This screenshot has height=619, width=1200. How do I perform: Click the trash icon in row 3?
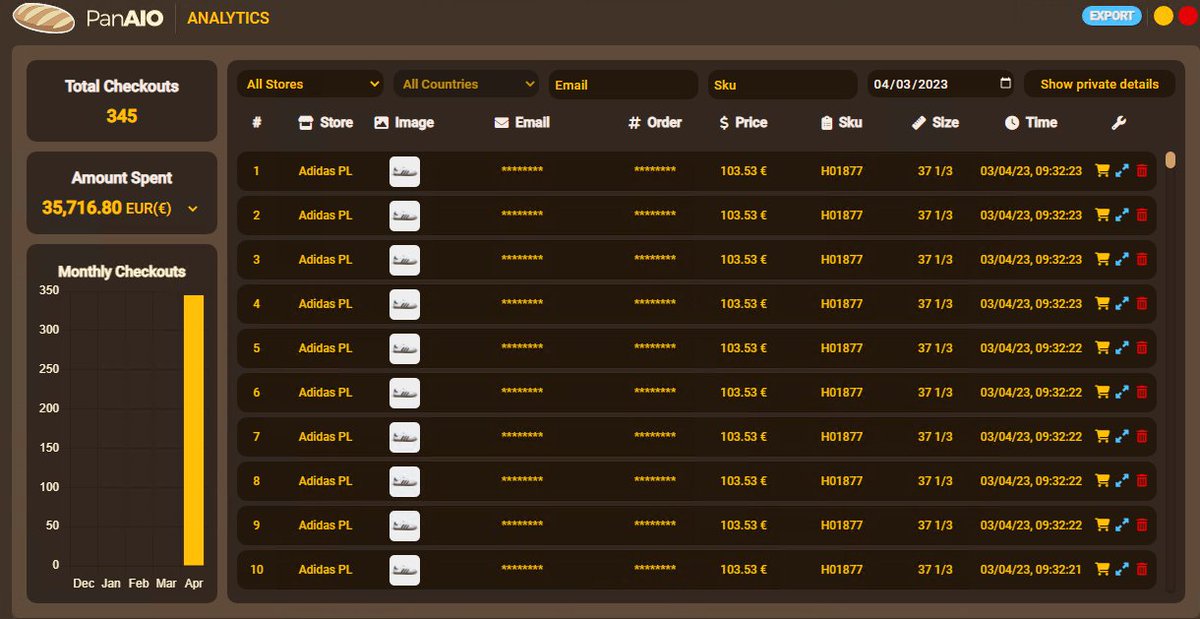(1142, 259)
